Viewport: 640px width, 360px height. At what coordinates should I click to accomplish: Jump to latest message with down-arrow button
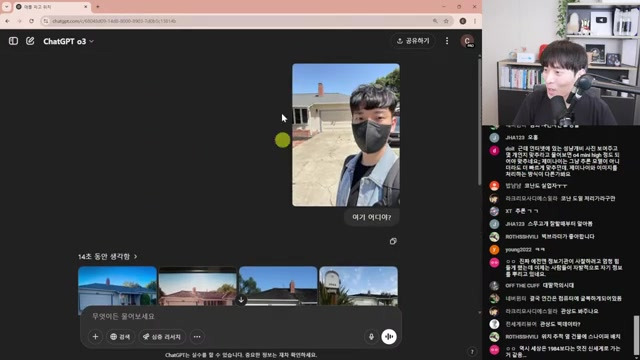point(241,300)
